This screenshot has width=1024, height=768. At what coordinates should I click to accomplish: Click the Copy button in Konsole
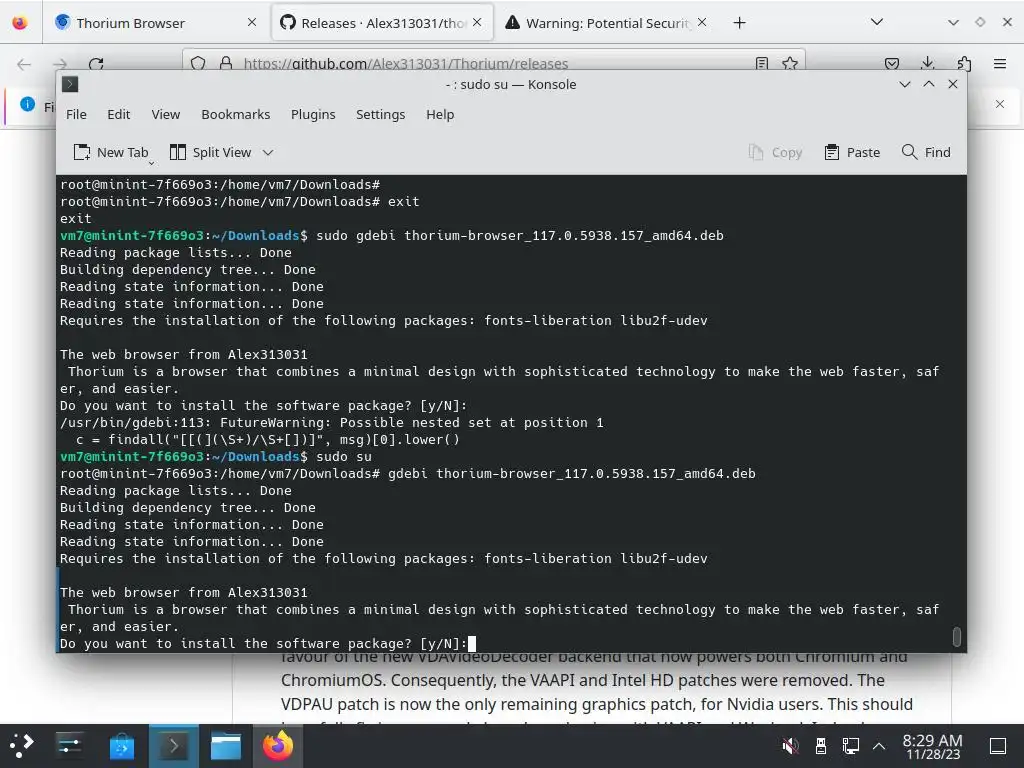(x=775, y=152)
